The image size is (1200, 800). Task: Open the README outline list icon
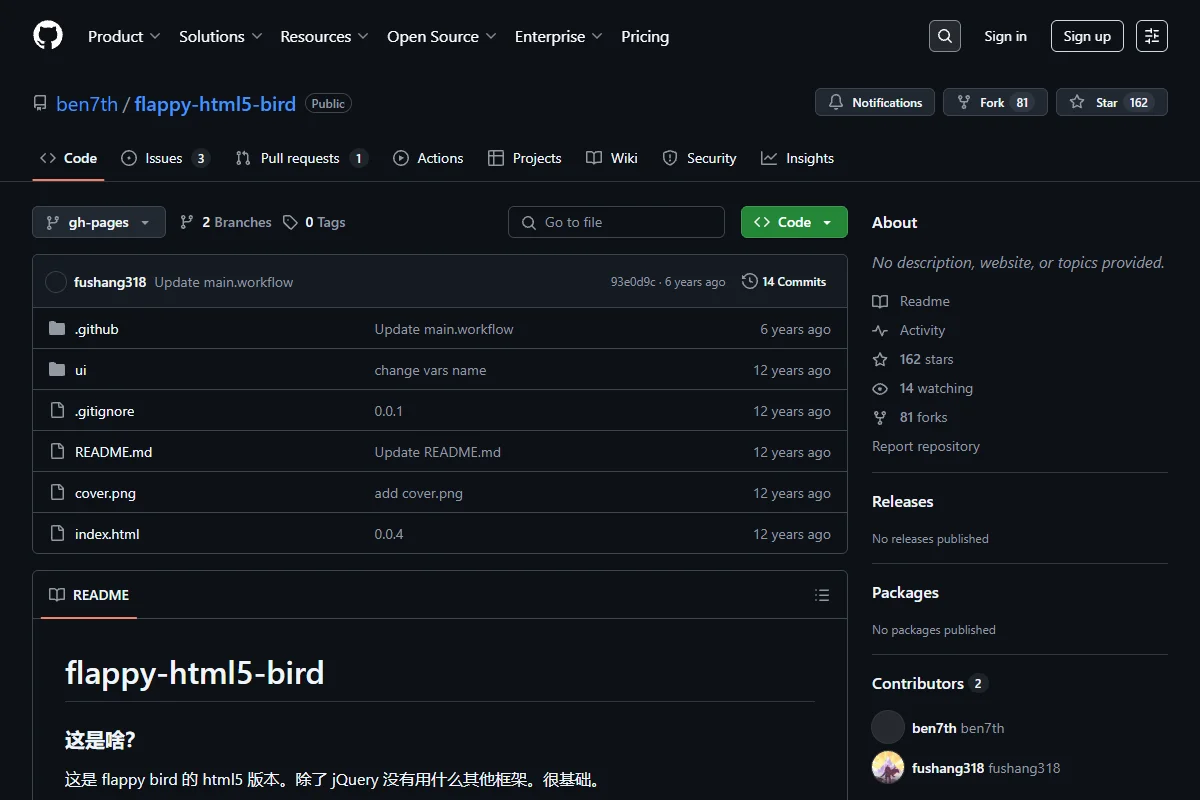pos(822,595)
